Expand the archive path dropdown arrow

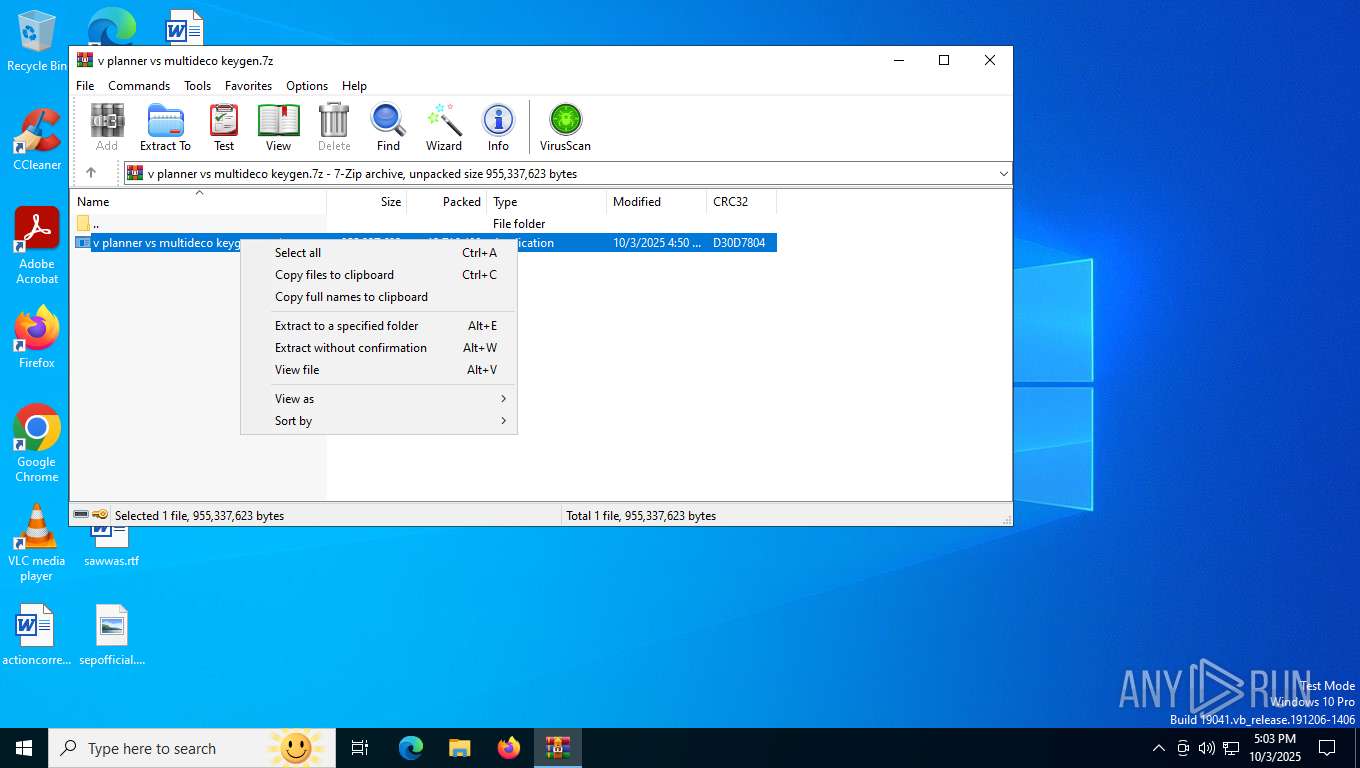tap(1003, 174)
